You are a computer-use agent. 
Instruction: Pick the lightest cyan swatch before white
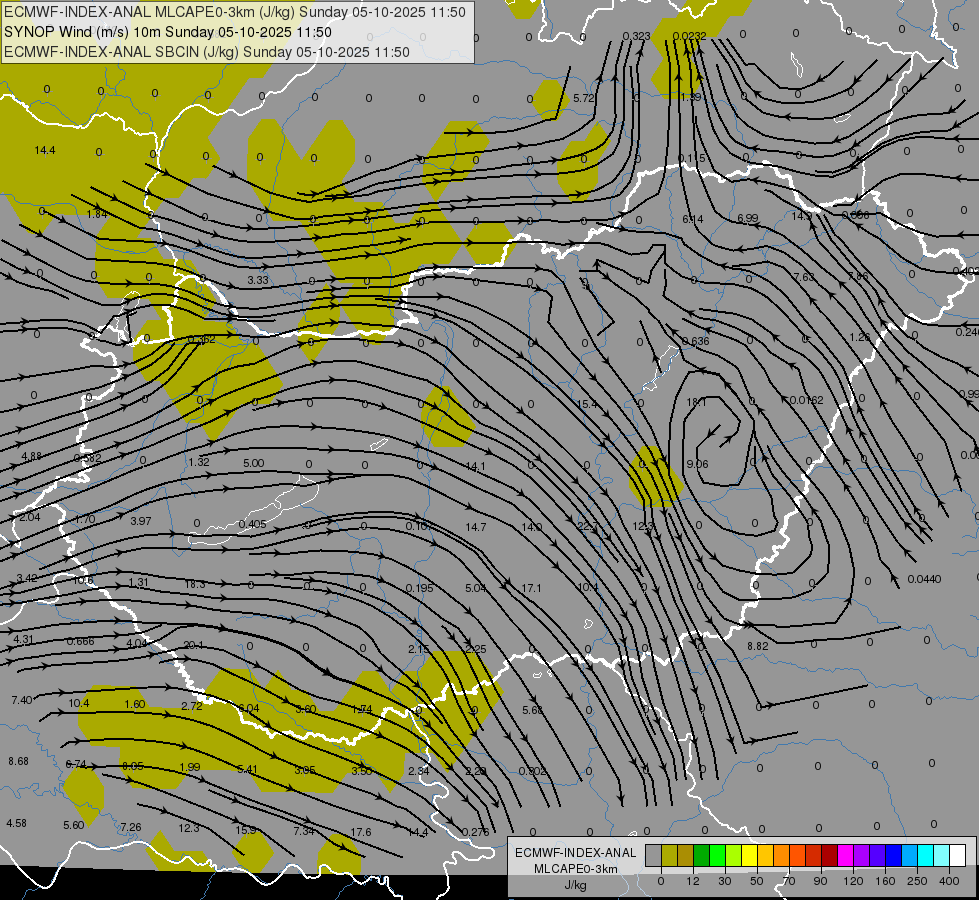coord(941,856)
